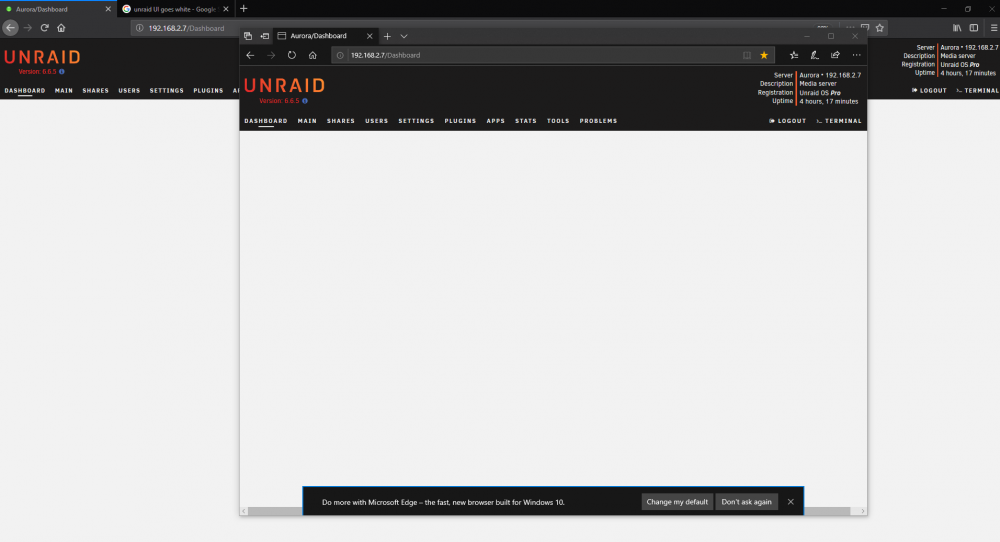Go back in the Firefox window
This screenshot has width=1000, height=542.
[x=10, y=28]
